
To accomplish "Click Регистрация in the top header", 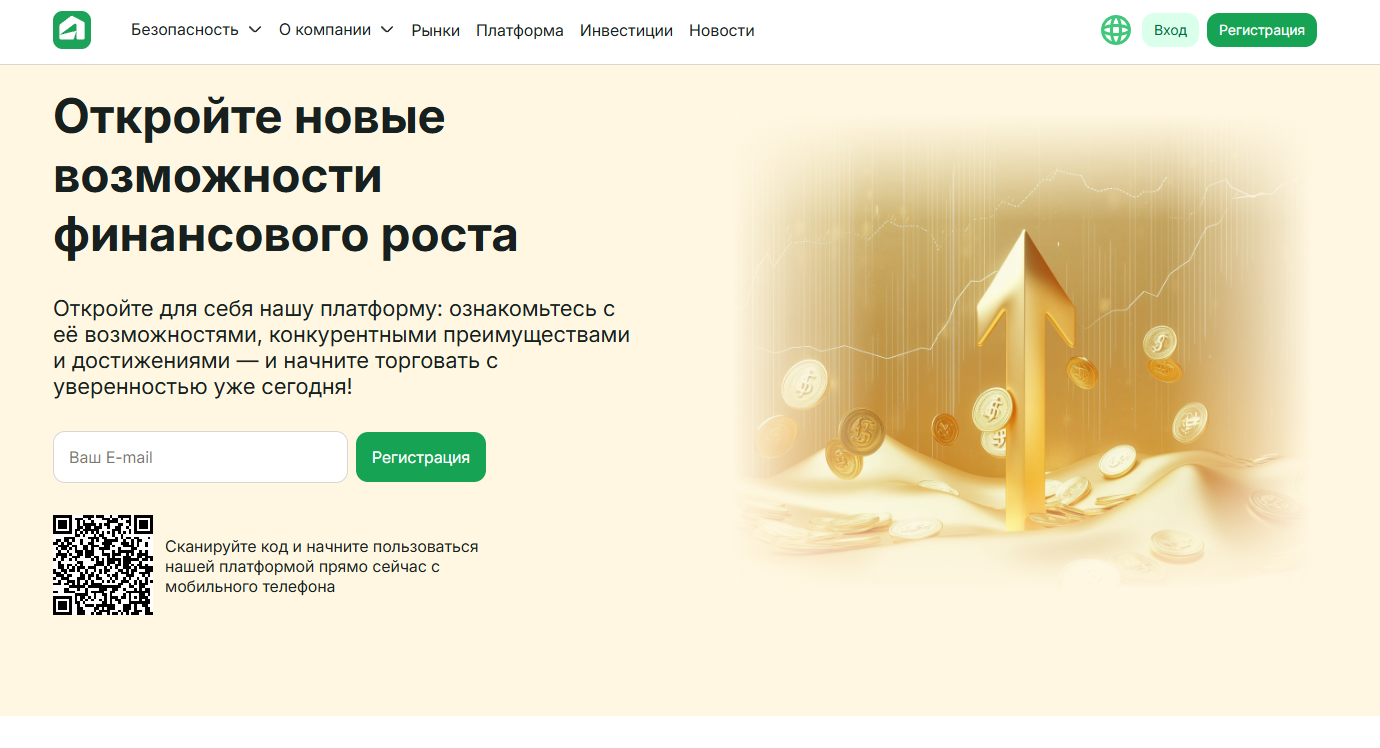I will pyautogui.click(x=1261, y=30).
